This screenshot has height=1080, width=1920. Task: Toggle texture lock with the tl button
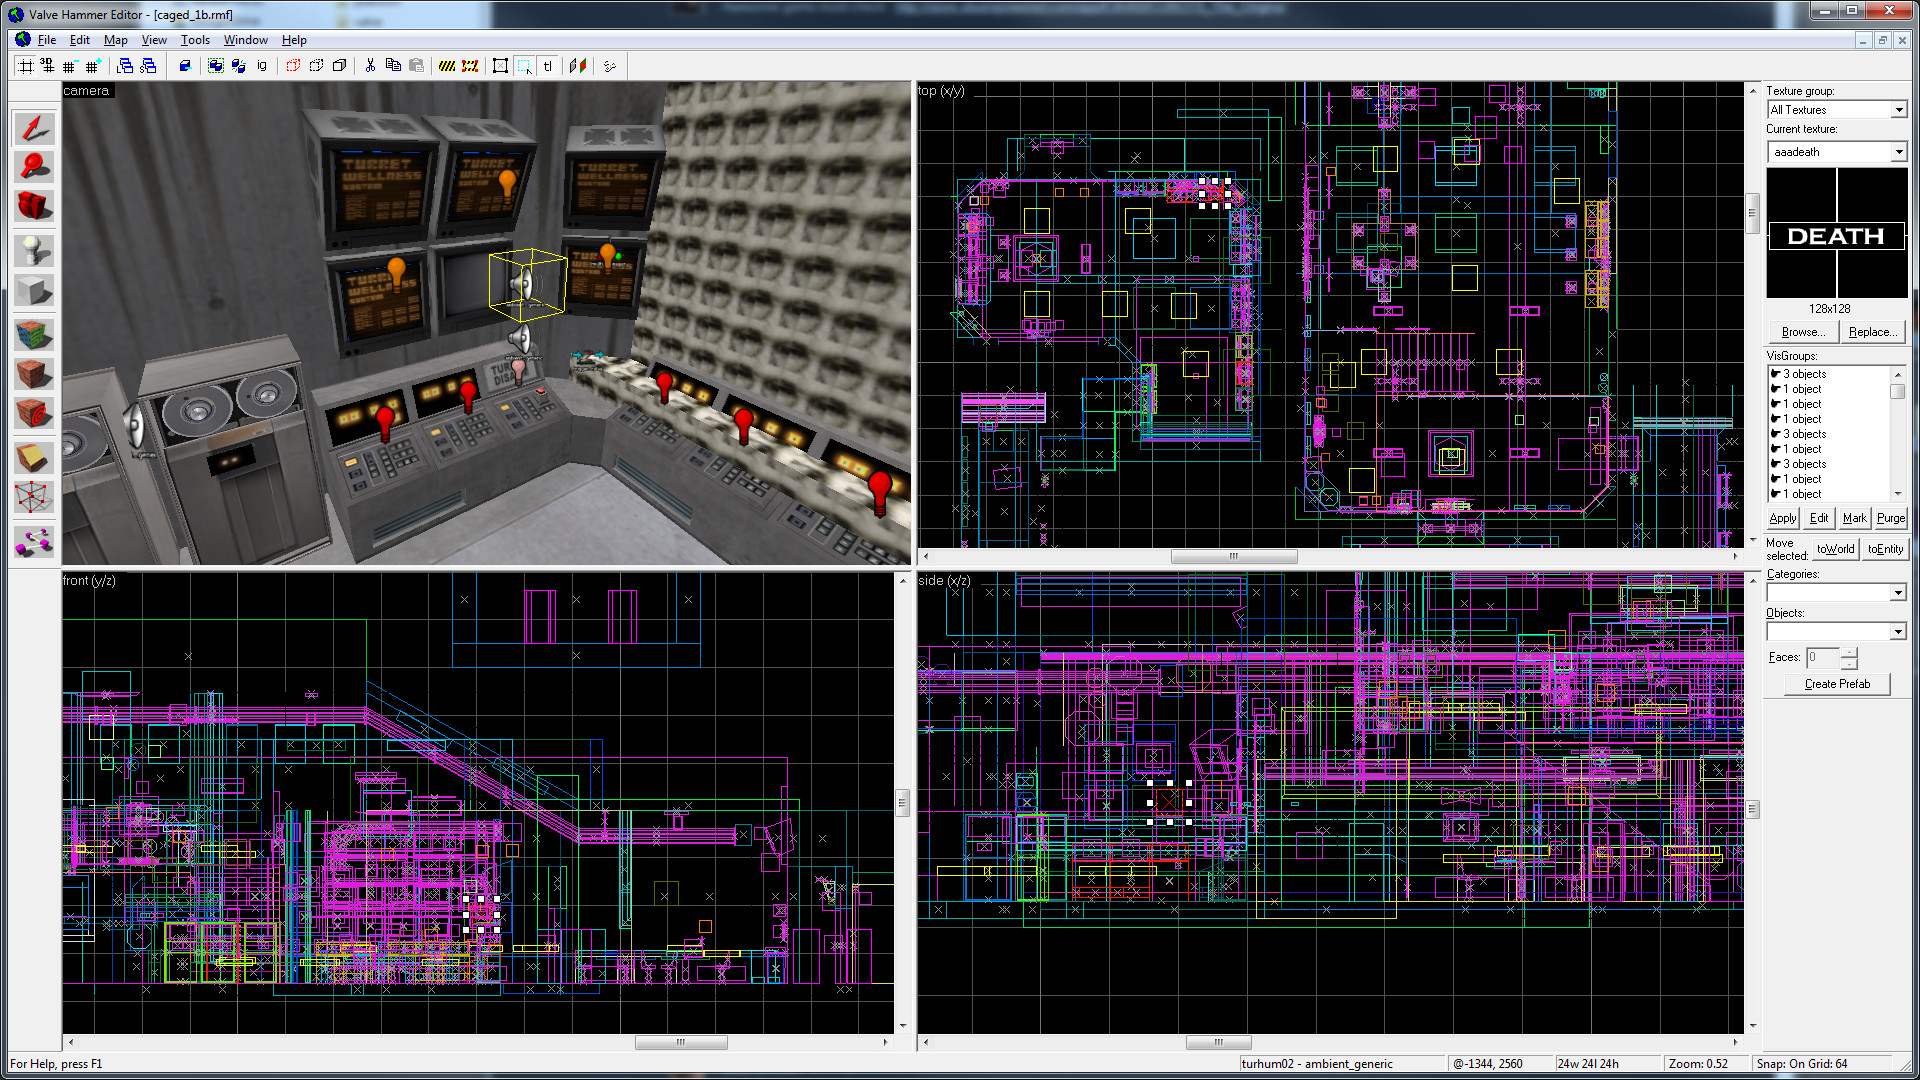point(548,66)
